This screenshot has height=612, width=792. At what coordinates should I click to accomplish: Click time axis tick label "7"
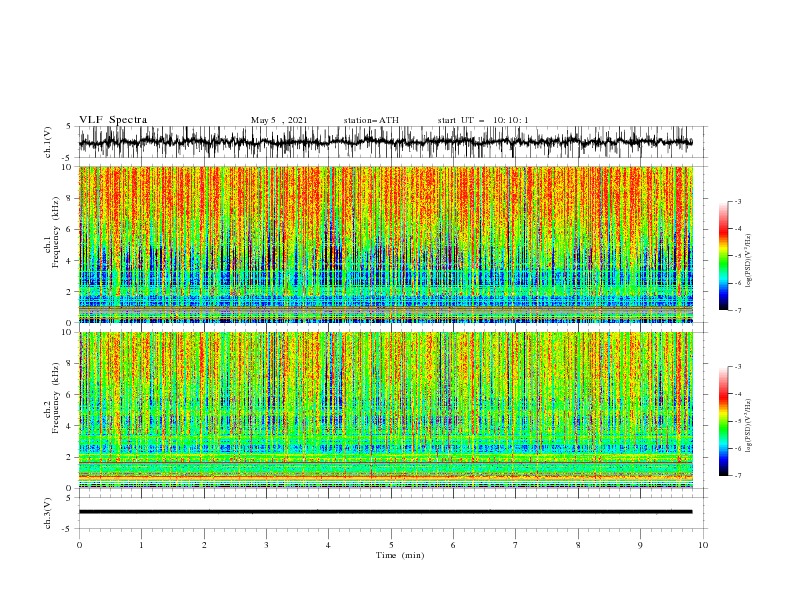click(516, 545)
